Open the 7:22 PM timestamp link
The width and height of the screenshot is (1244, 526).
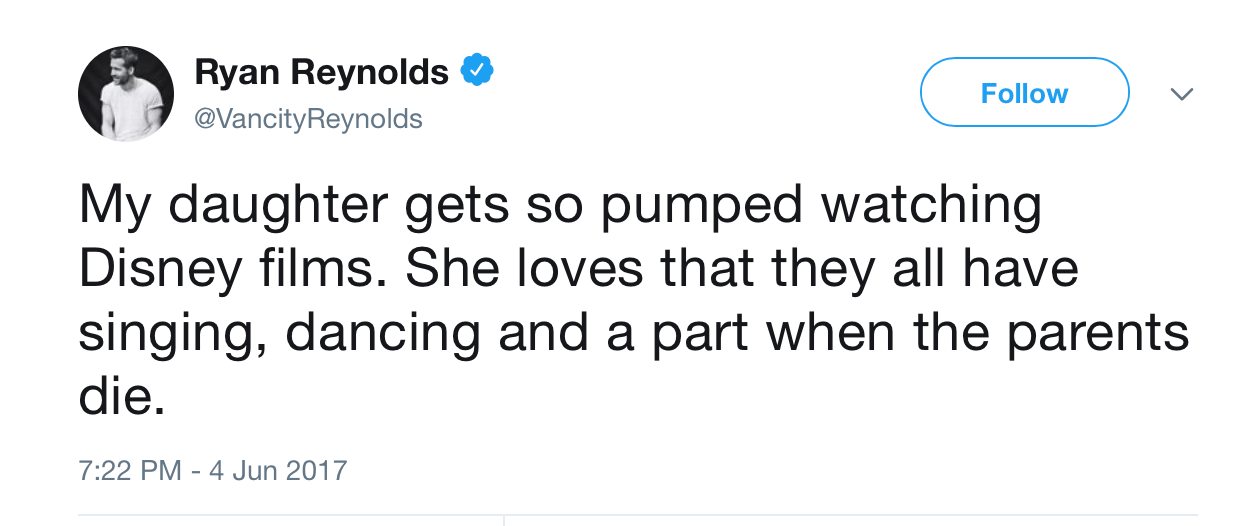128,470
